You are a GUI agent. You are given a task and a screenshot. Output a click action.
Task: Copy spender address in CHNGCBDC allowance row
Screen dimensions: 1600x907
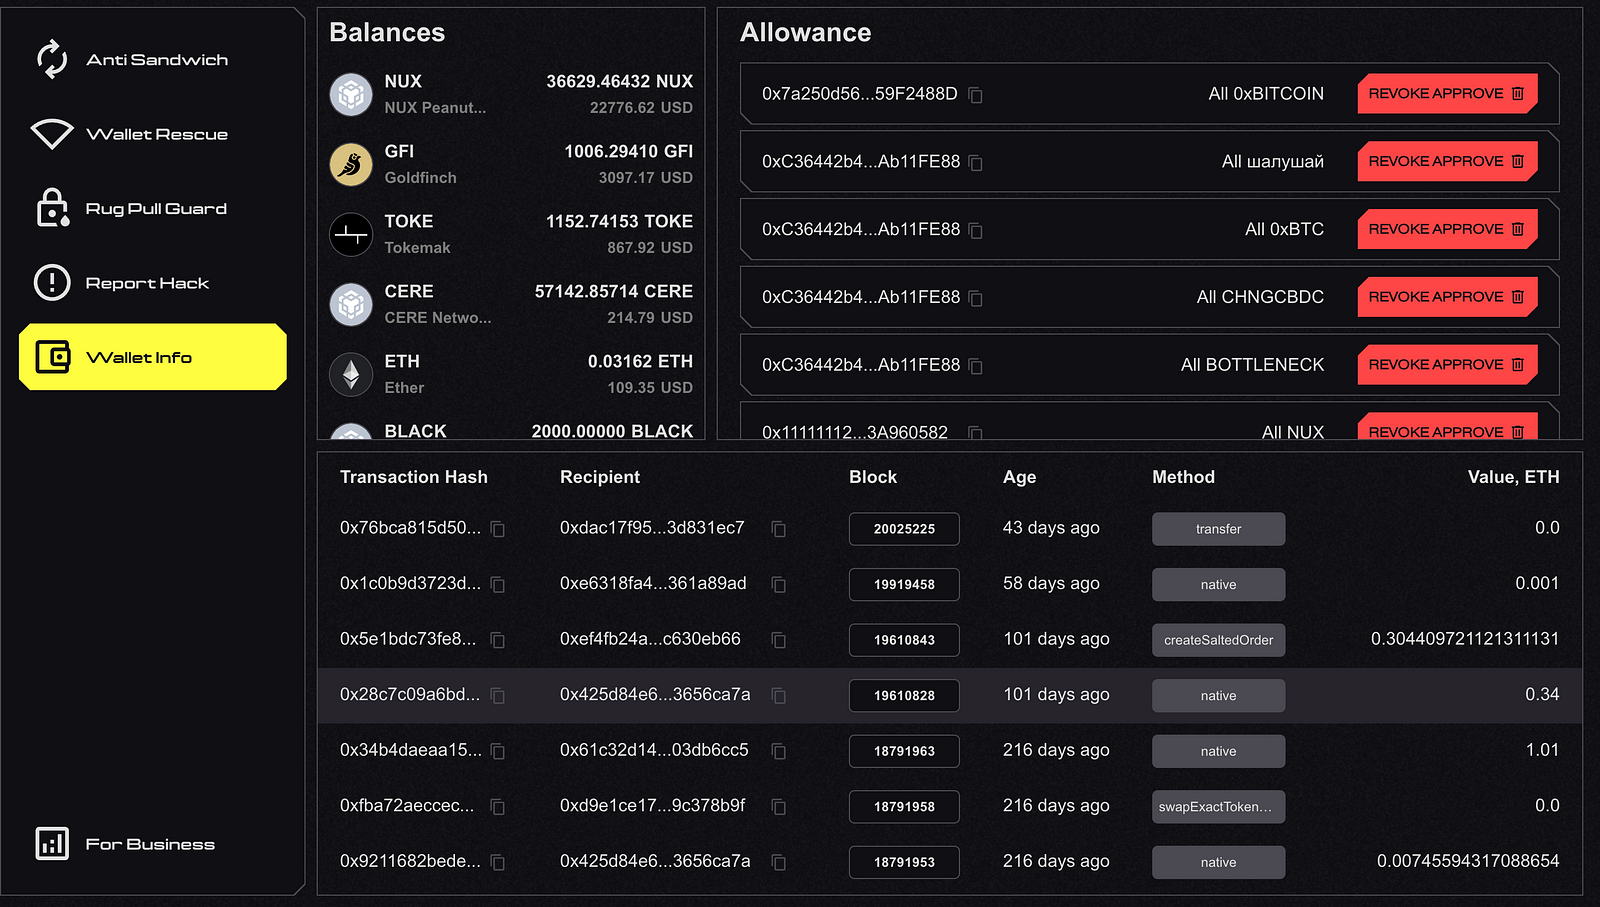point(976,299)
